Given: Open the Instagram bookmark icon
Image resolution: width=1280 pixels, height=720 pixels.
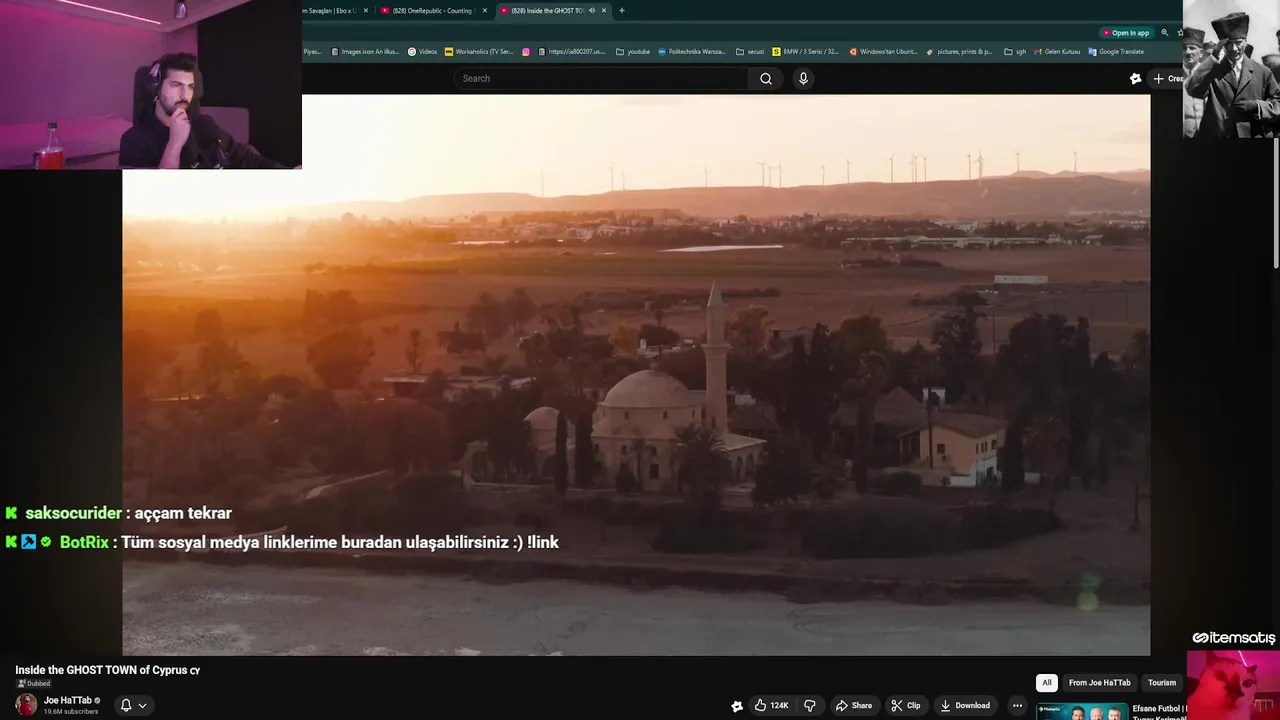Looking at the screenshot, I should pyautogui.click(x=526, y=52).
